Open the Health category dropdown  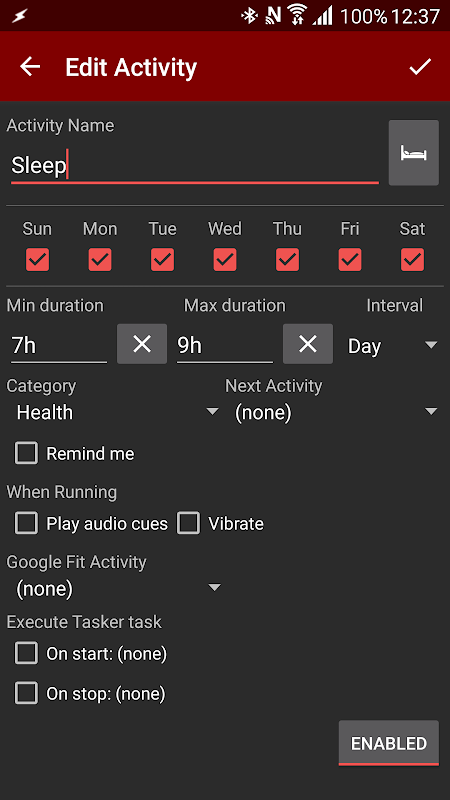coord(116,412)
